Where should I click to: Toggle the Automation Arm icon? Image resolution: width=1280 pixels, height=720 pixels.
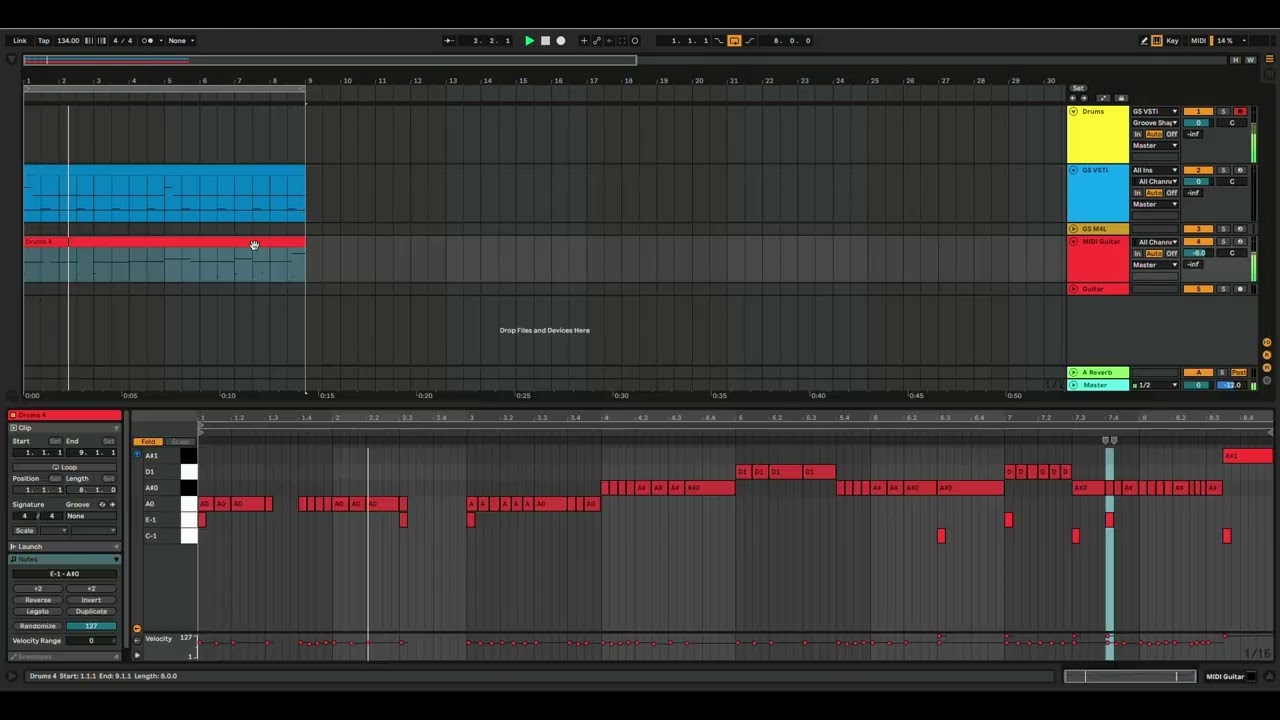pos(597,41)
